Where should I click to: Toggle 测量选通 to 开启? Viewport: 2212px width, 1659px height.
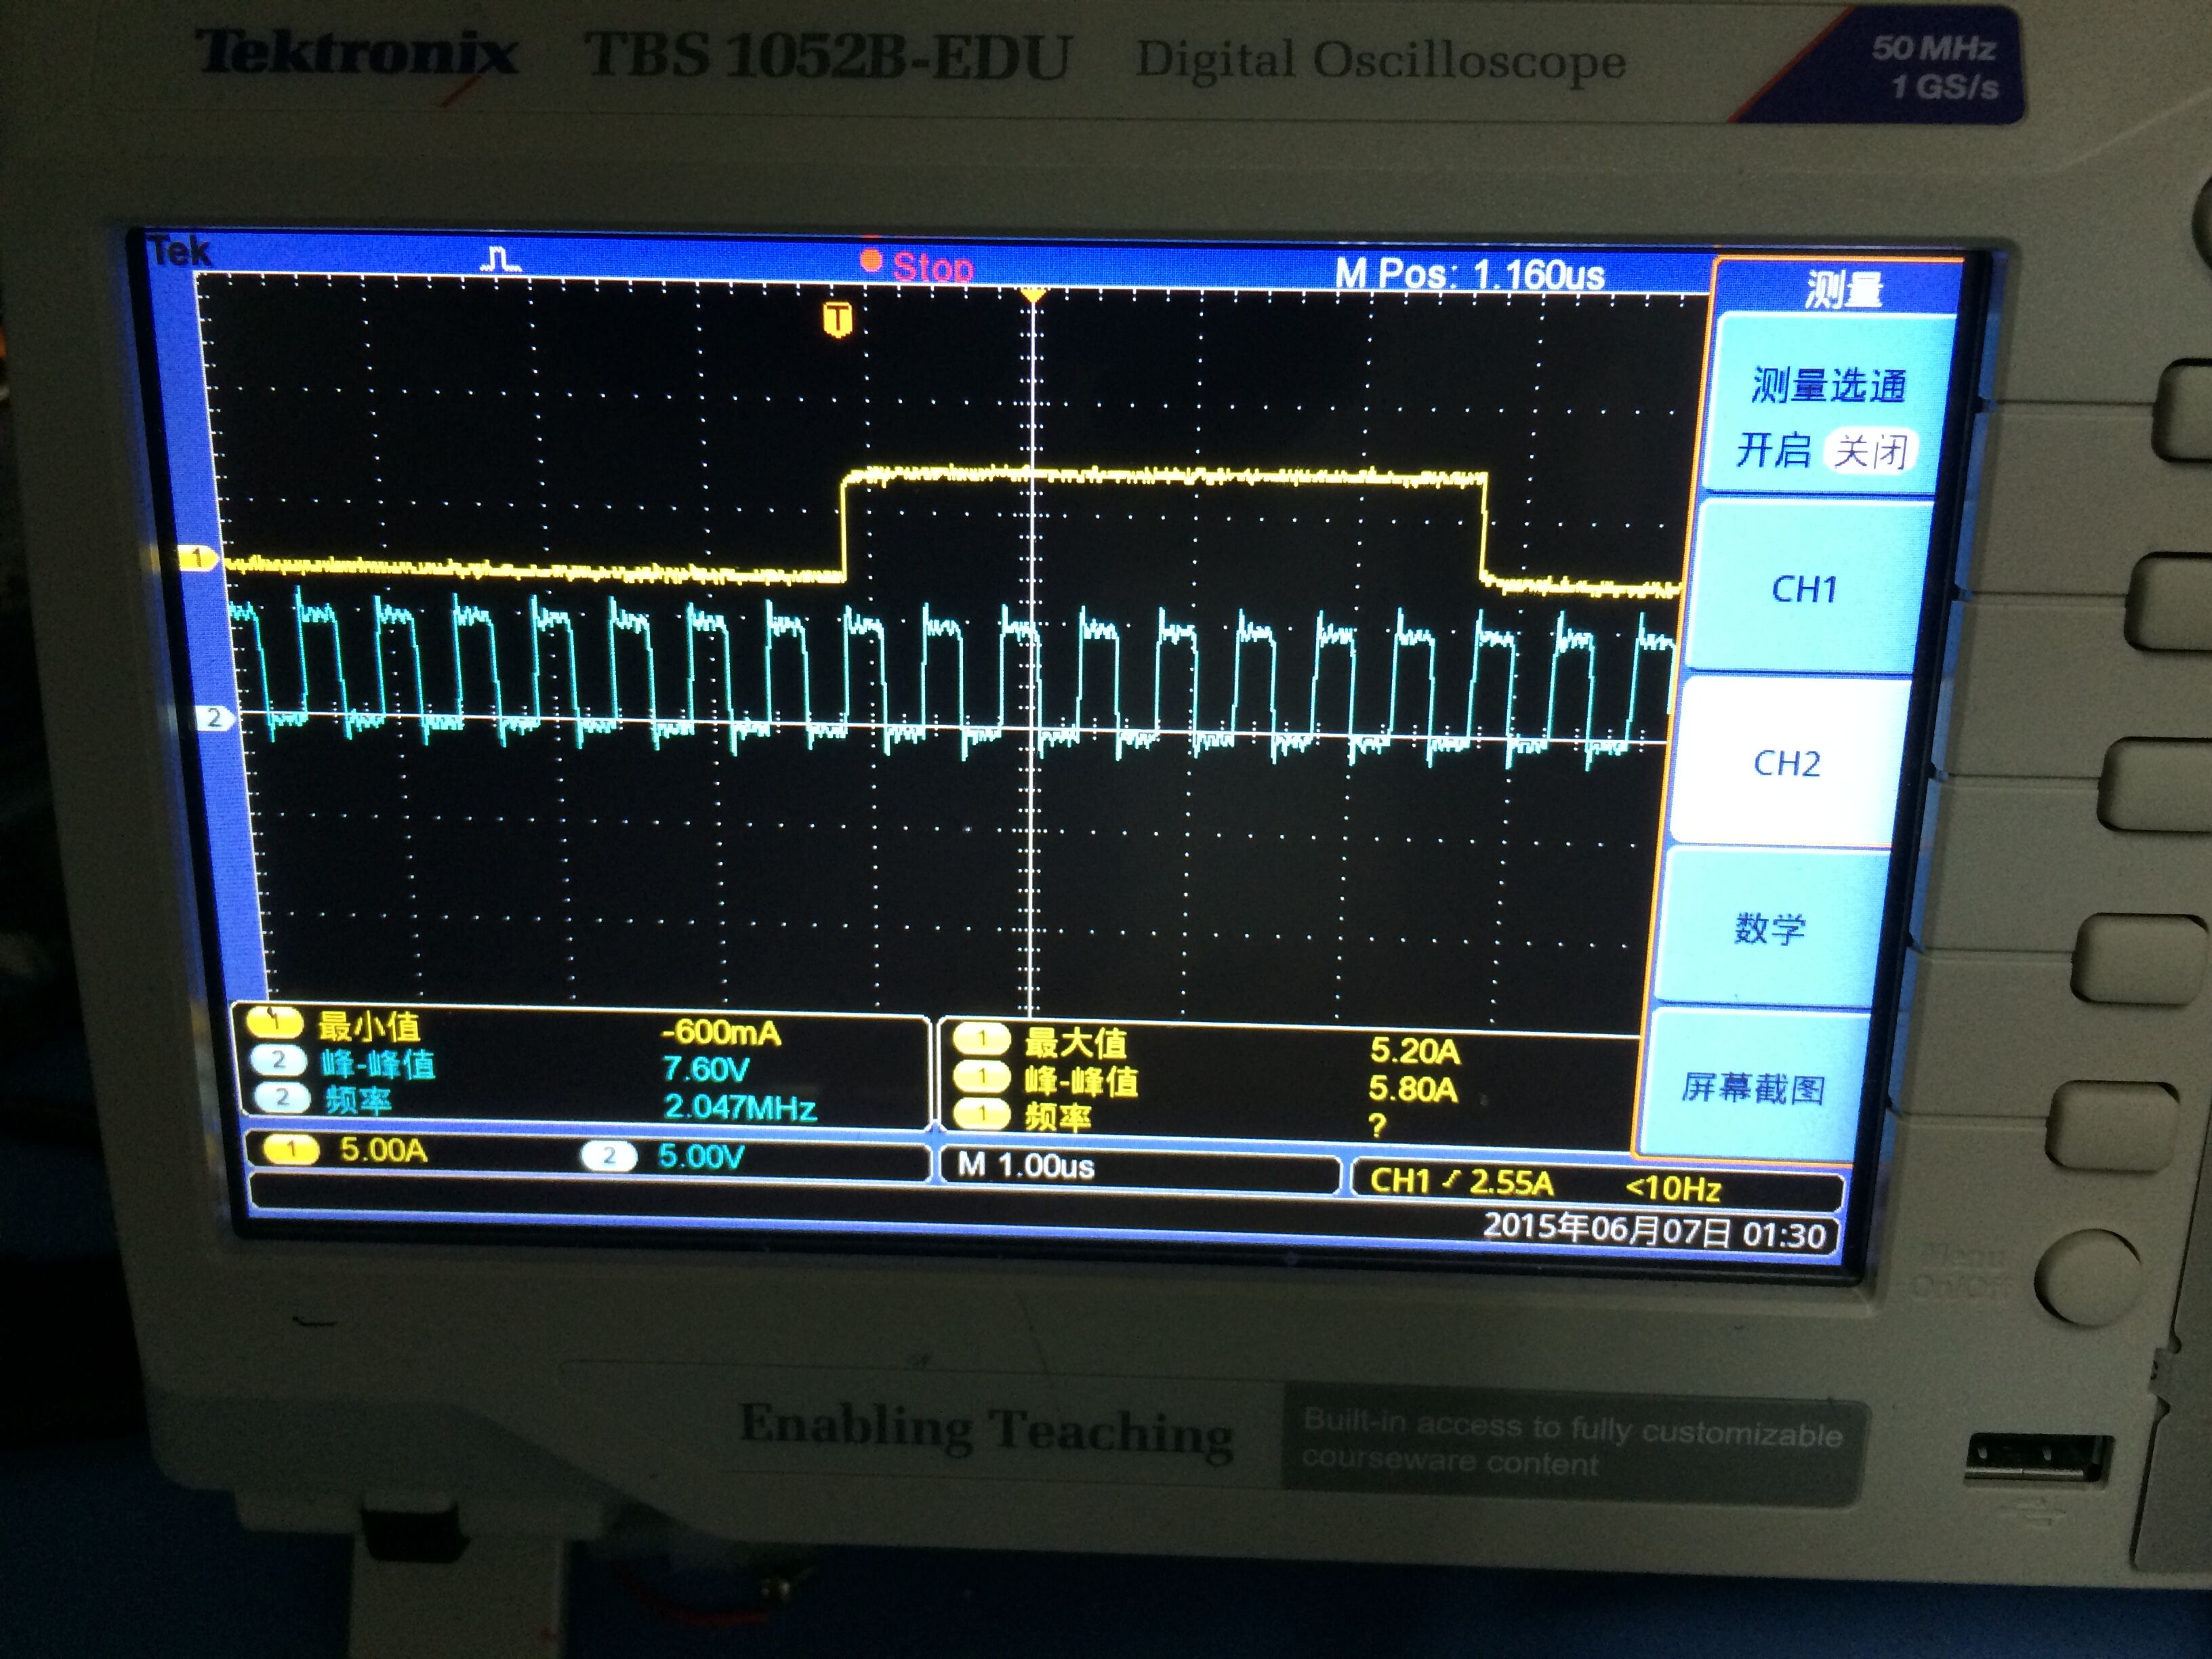[1774, 450]
